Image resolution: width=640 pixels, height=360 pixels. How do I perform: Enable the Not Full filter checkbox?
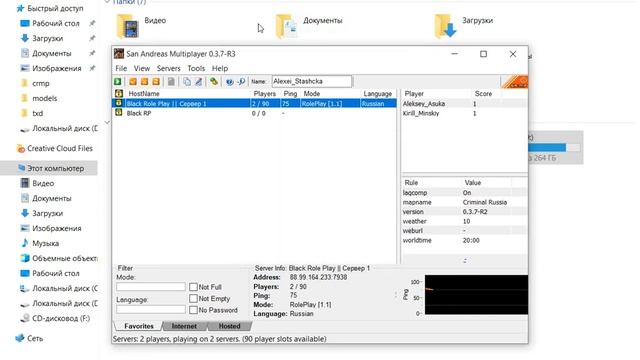(193, 287)
